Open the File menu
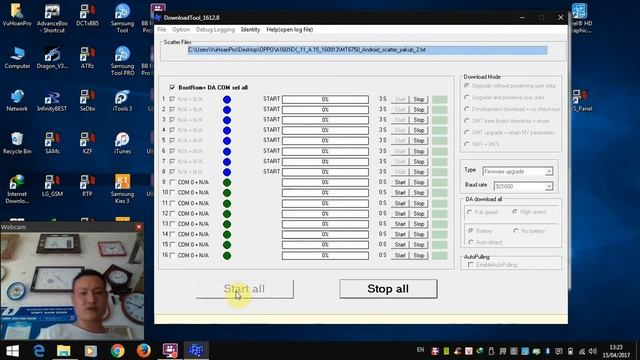 pos(162,29)
